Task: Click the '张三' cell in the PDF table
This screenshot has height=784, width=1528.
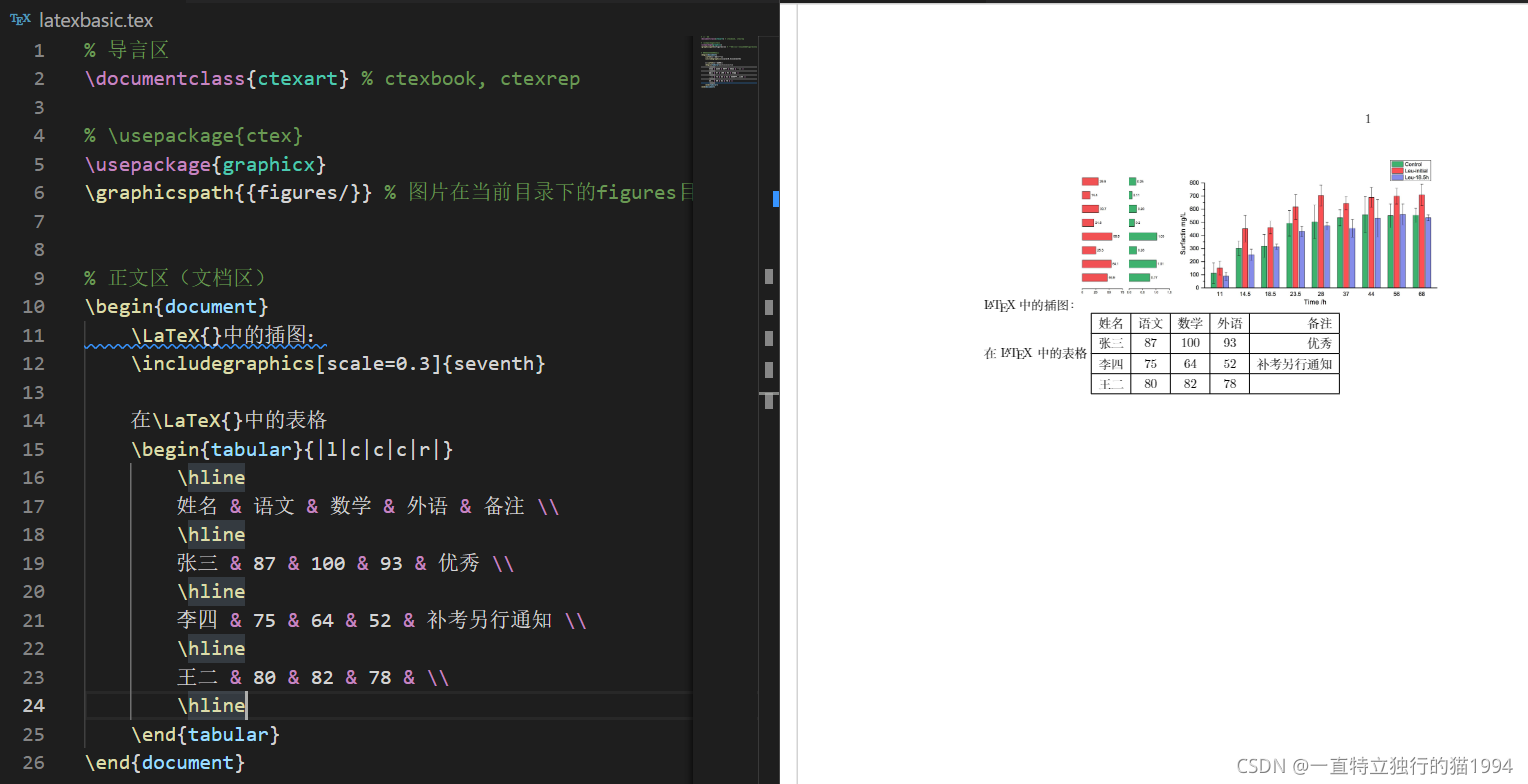Action: 1111,343
